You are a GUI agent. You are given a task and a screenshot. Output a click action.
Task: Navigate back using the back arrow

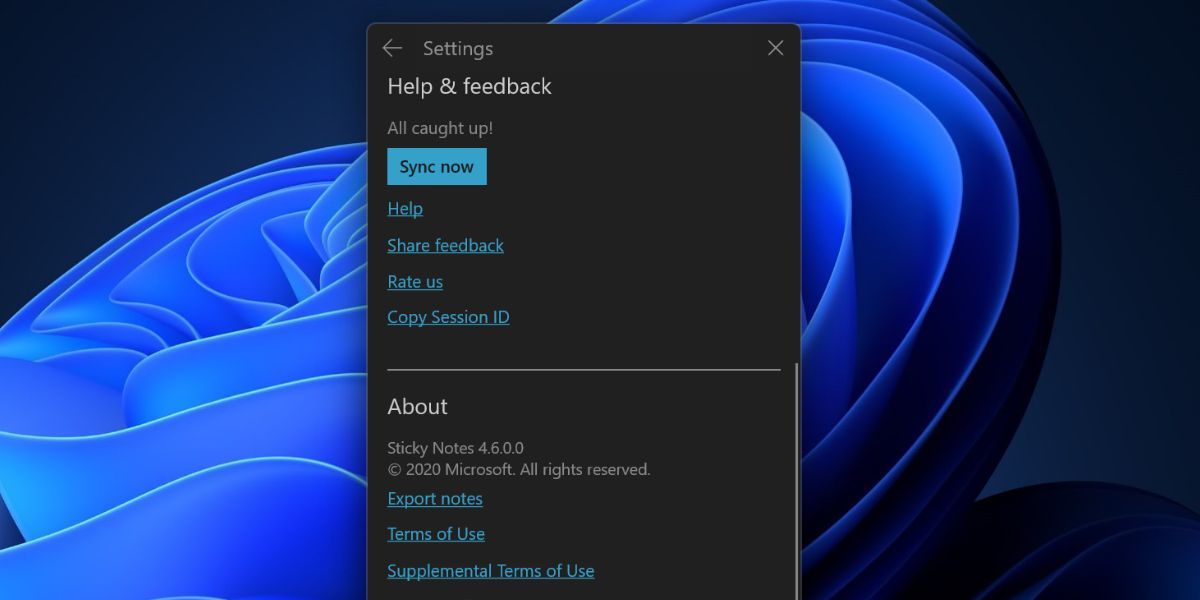(391, 47)
